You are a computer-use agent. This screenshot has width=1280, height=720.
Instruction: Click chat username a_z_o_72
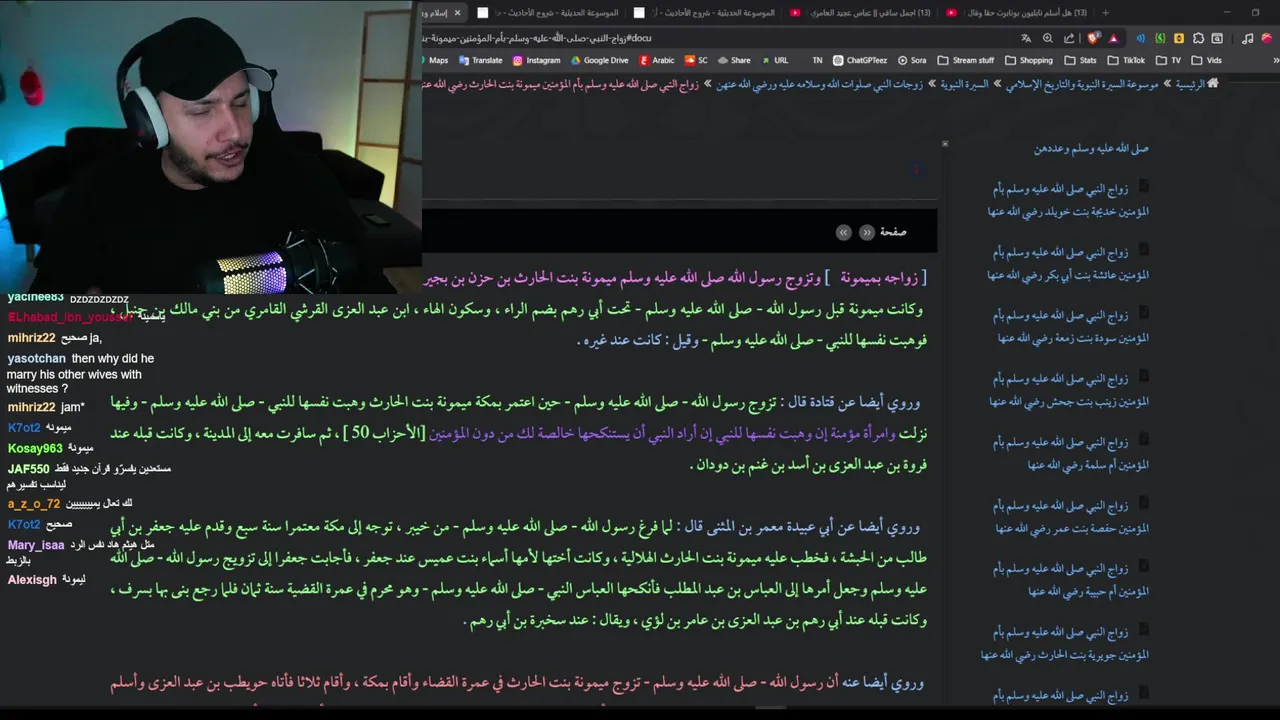click(x=34, y=504)
